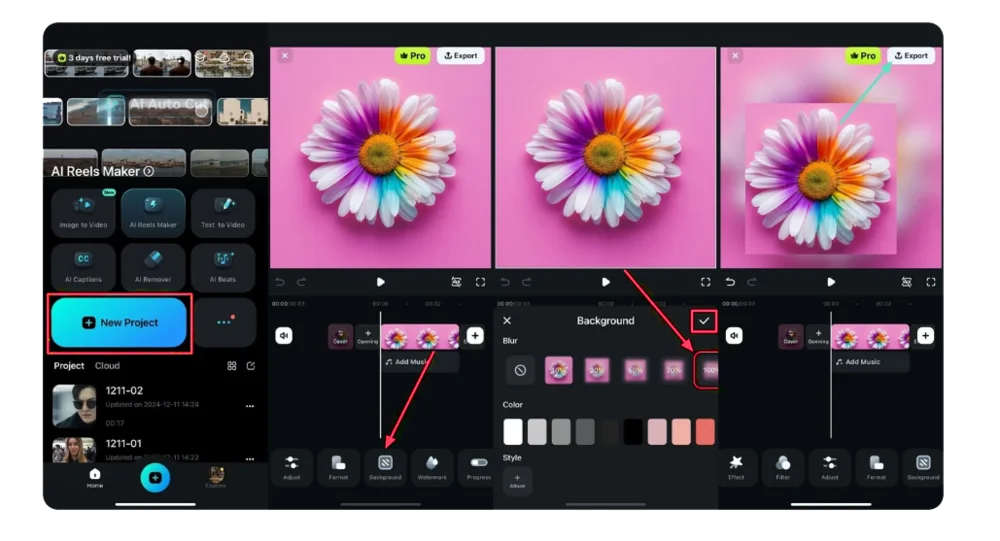Launch the AI Captions tool
This screenshot has height=541, width=1000.
pyautogui.click(x=83, y=266)
